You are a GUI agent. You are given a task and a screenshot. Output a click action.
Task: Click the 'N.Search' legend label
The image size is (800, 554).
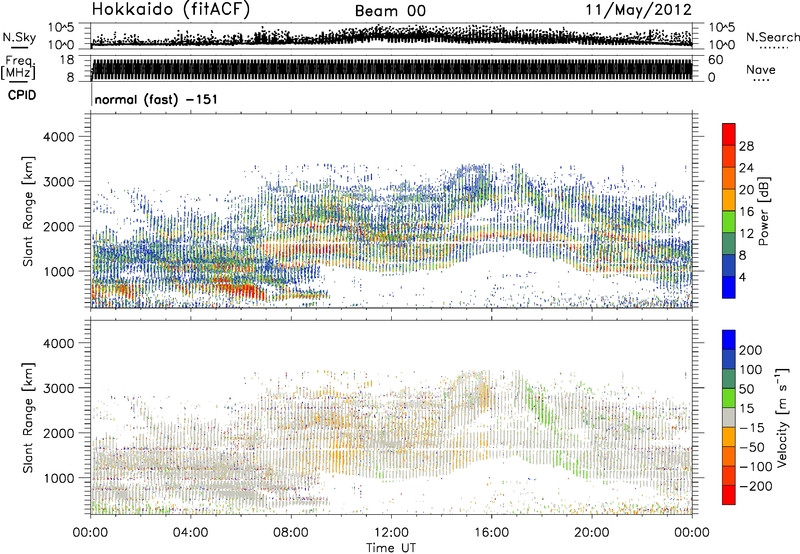tap(772, 37)
